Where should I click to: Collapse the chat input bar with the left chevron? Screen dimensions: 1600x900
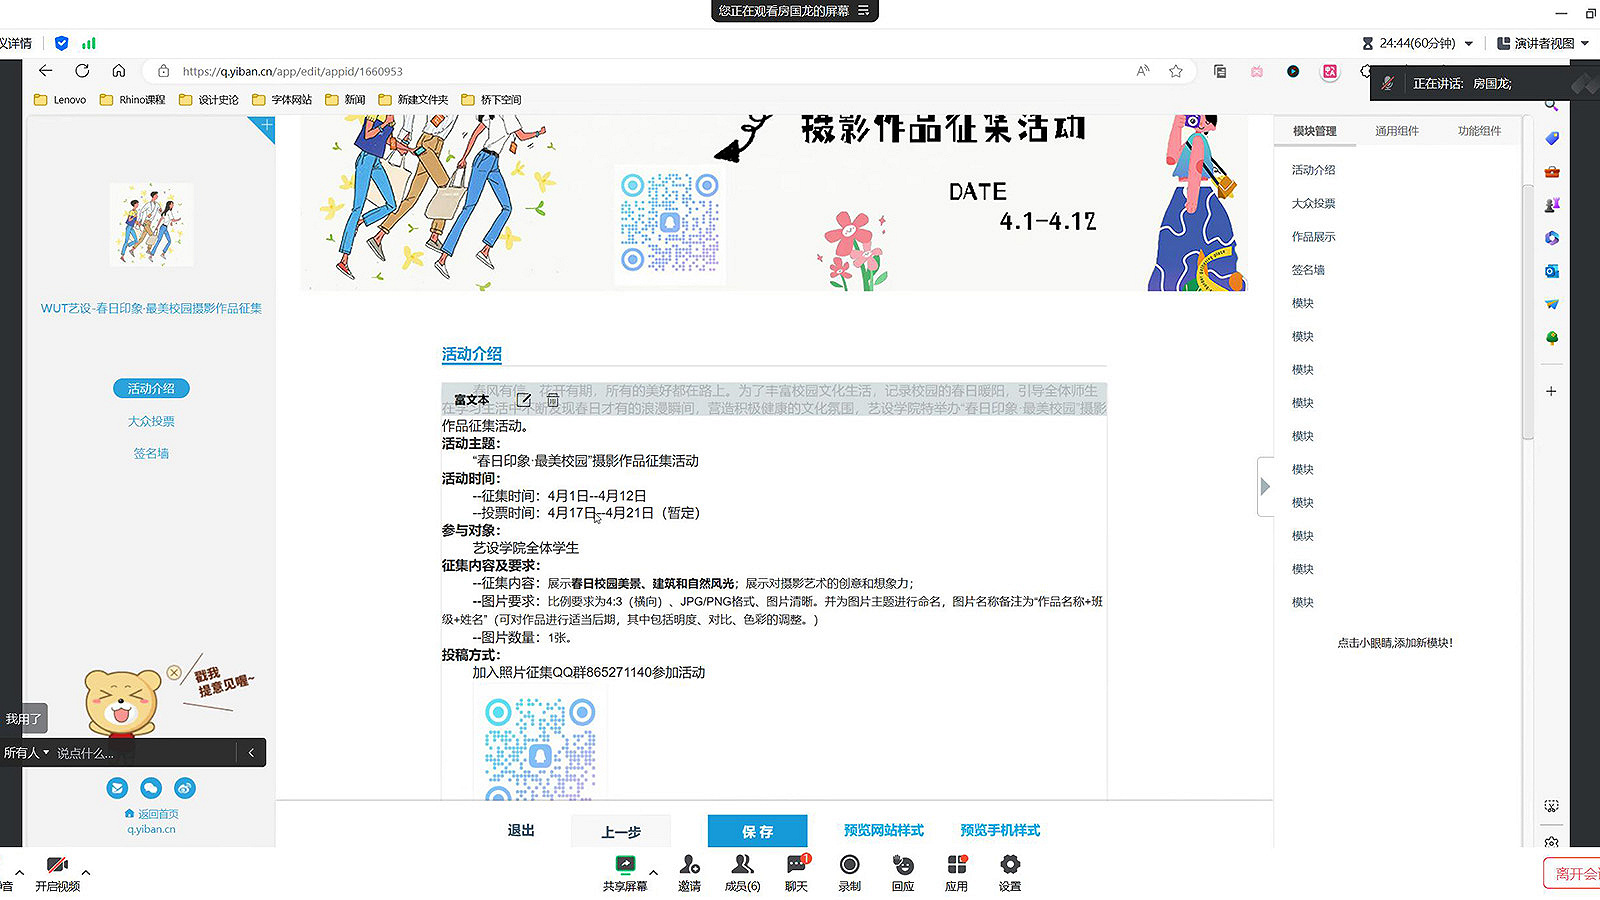point(251,753)
